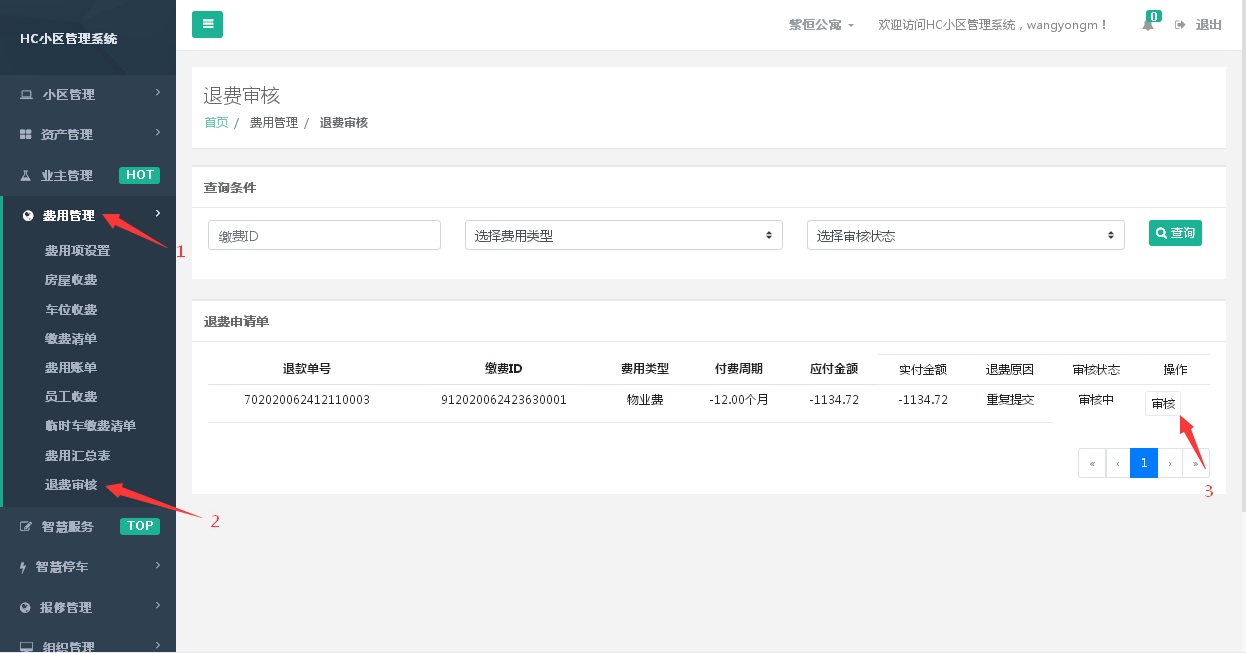Expand the 报修管理 chevron
Viewport: 1246px width, 653px height.
click(158, 606)
